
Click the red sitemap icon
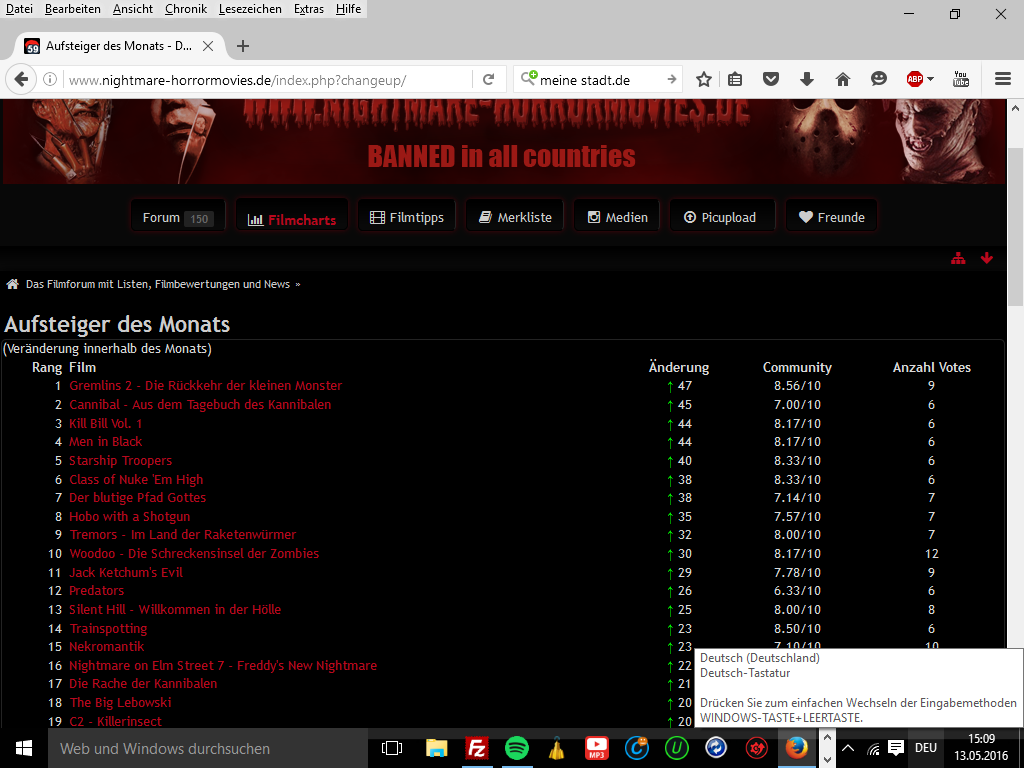958,259
